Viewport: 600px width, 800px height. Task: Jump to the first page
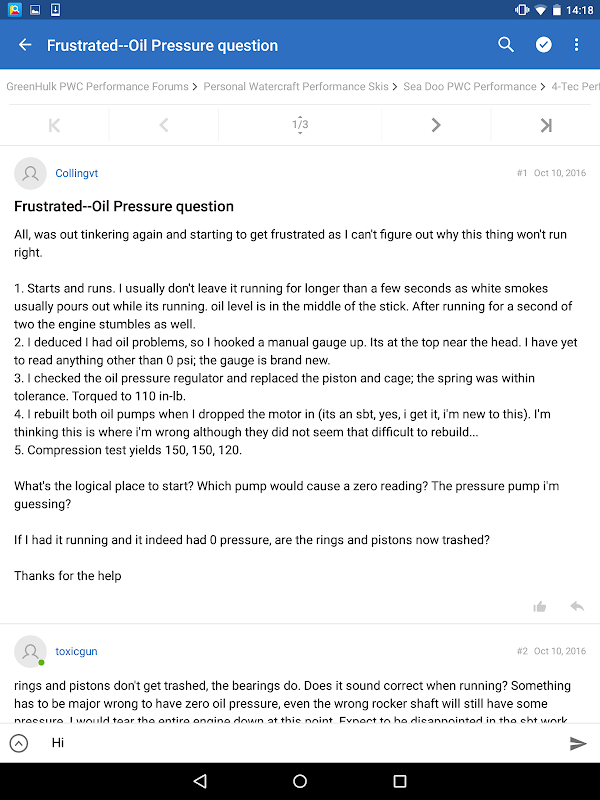pos(54,125)
